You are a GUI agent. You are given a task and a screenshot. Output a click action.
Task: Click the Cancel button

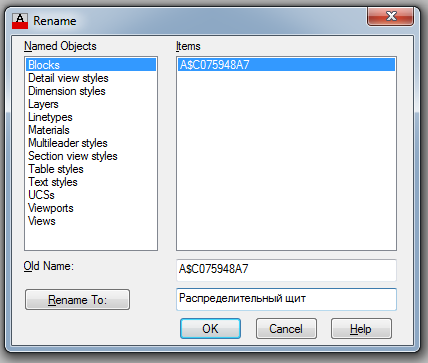(286, 329)
